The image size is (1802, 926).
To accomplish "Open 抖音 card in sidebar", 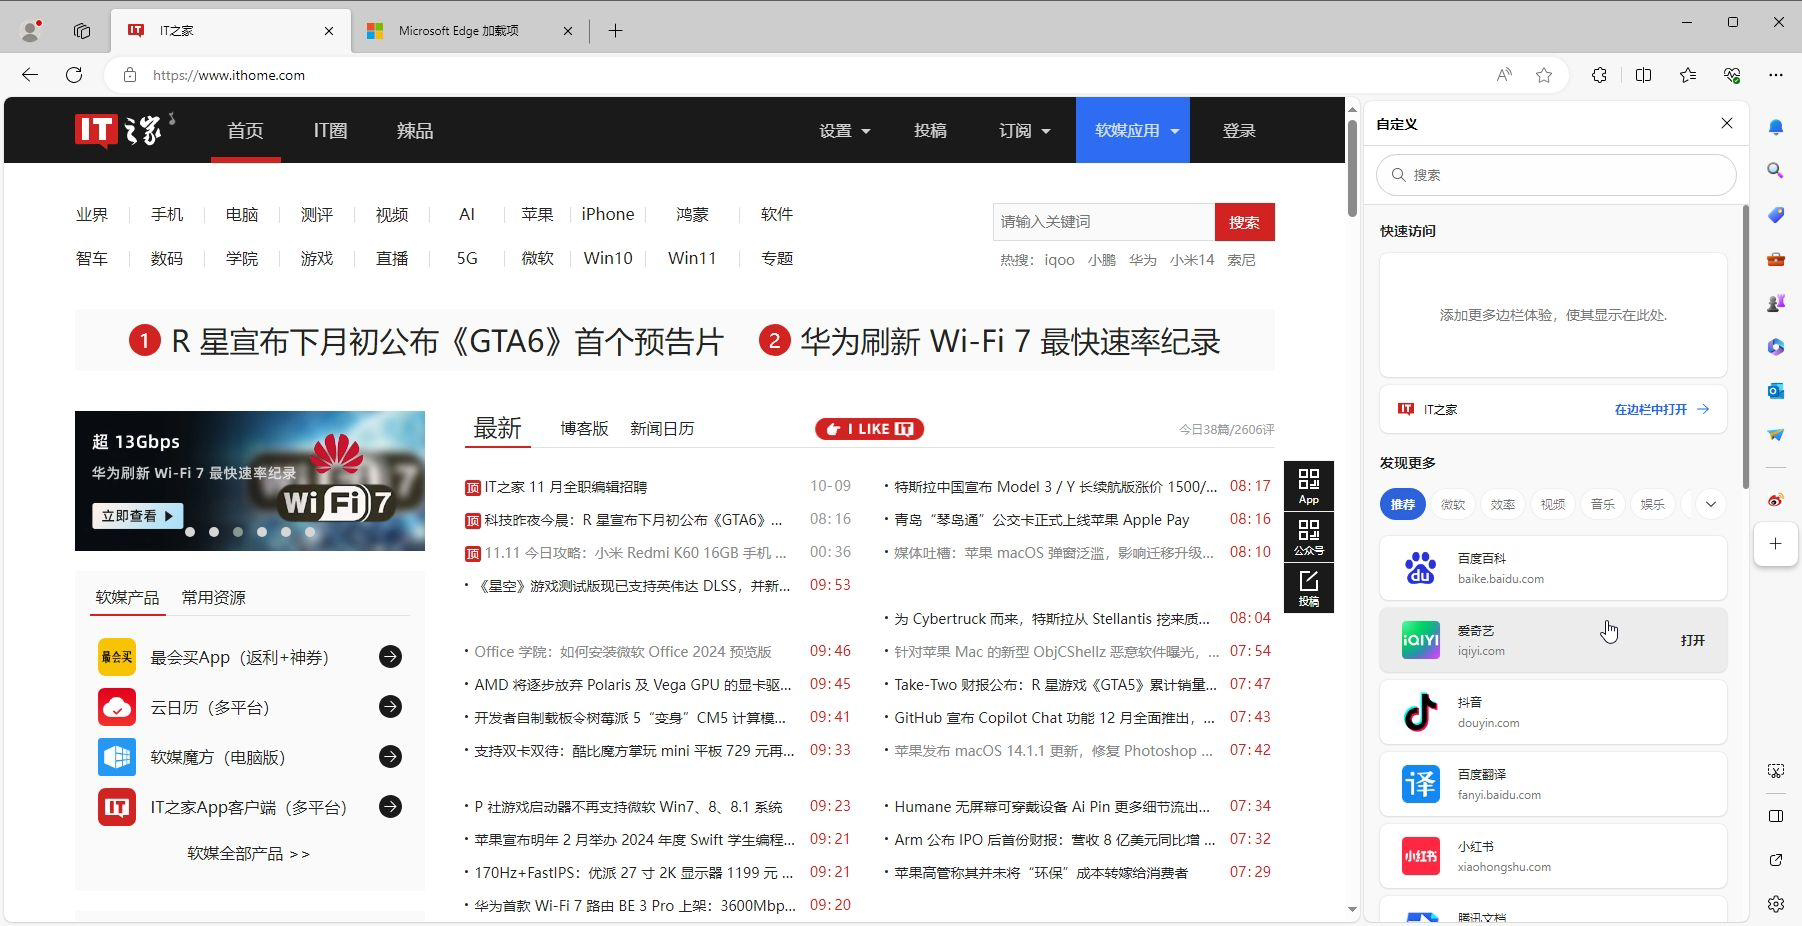I will coord(1553,712).
